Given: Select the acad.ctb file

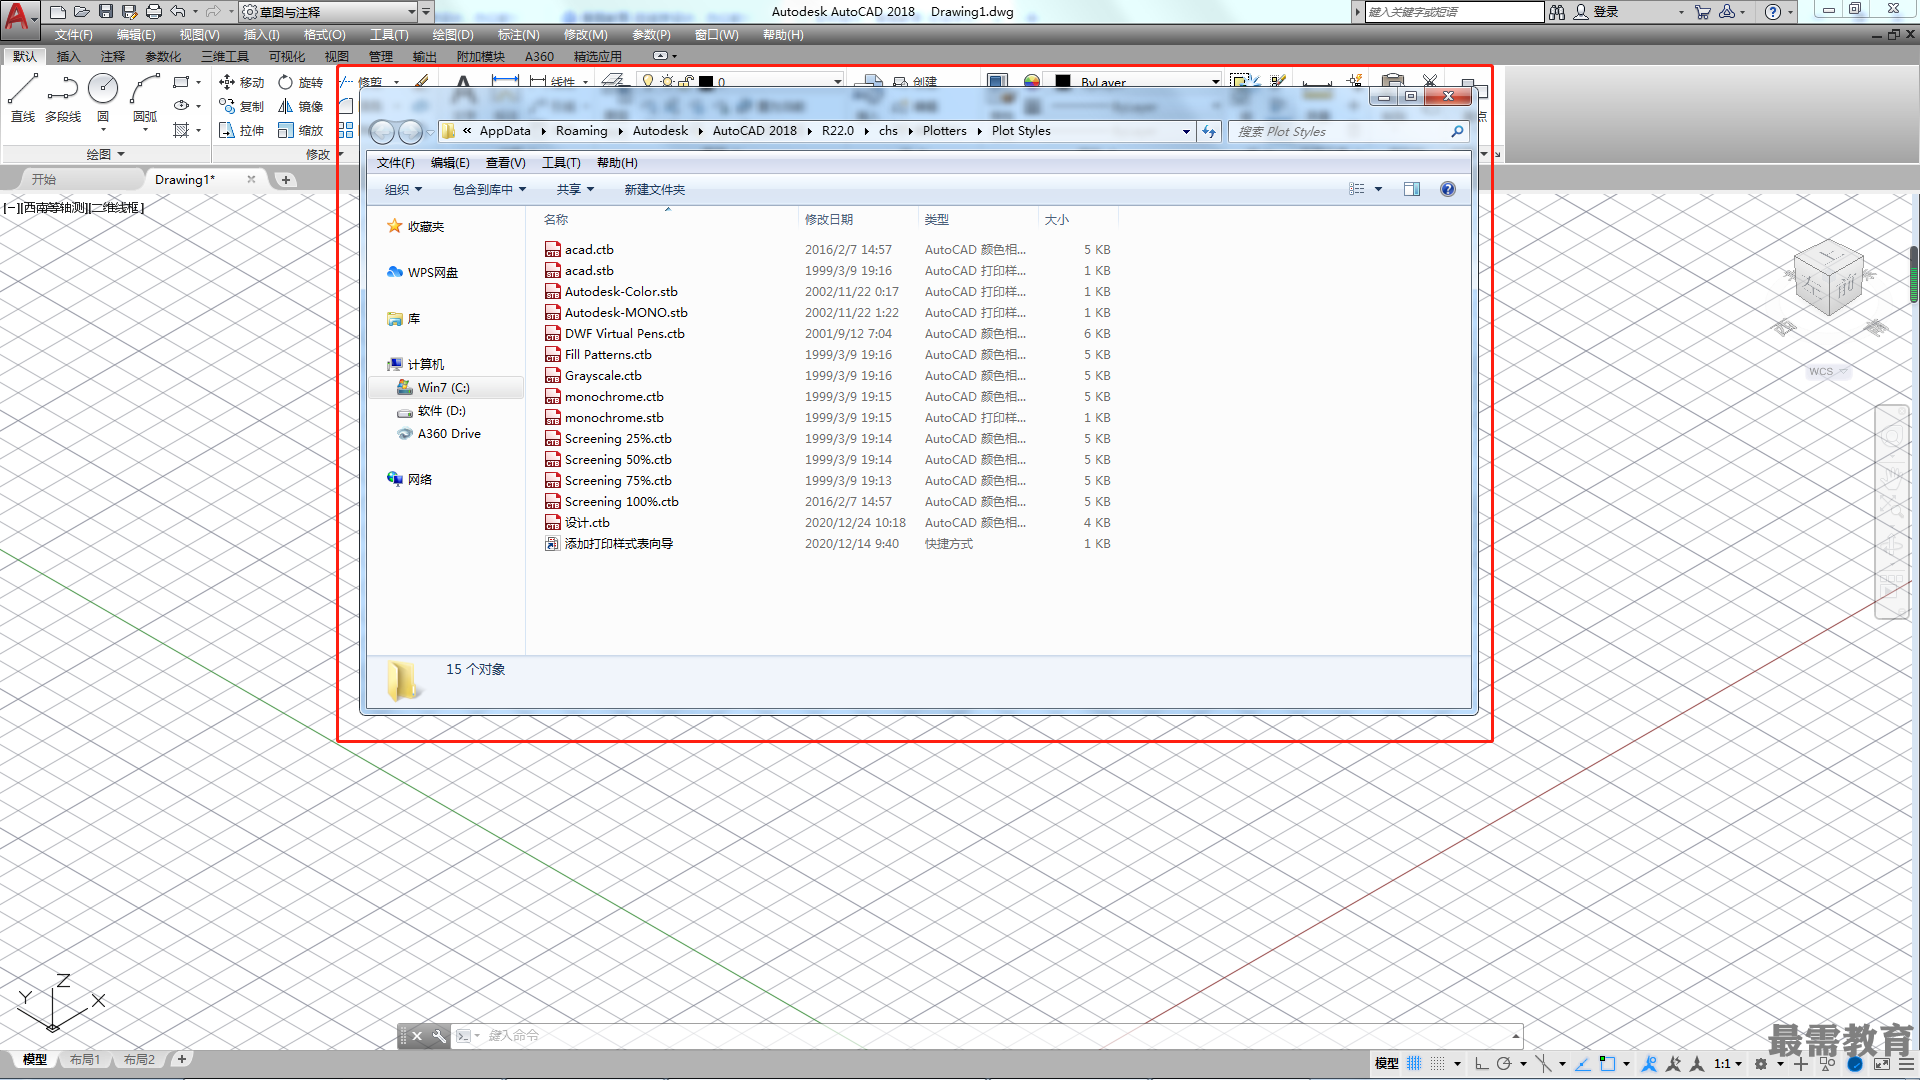Looking at the screenshot, I should pos(589,250).
